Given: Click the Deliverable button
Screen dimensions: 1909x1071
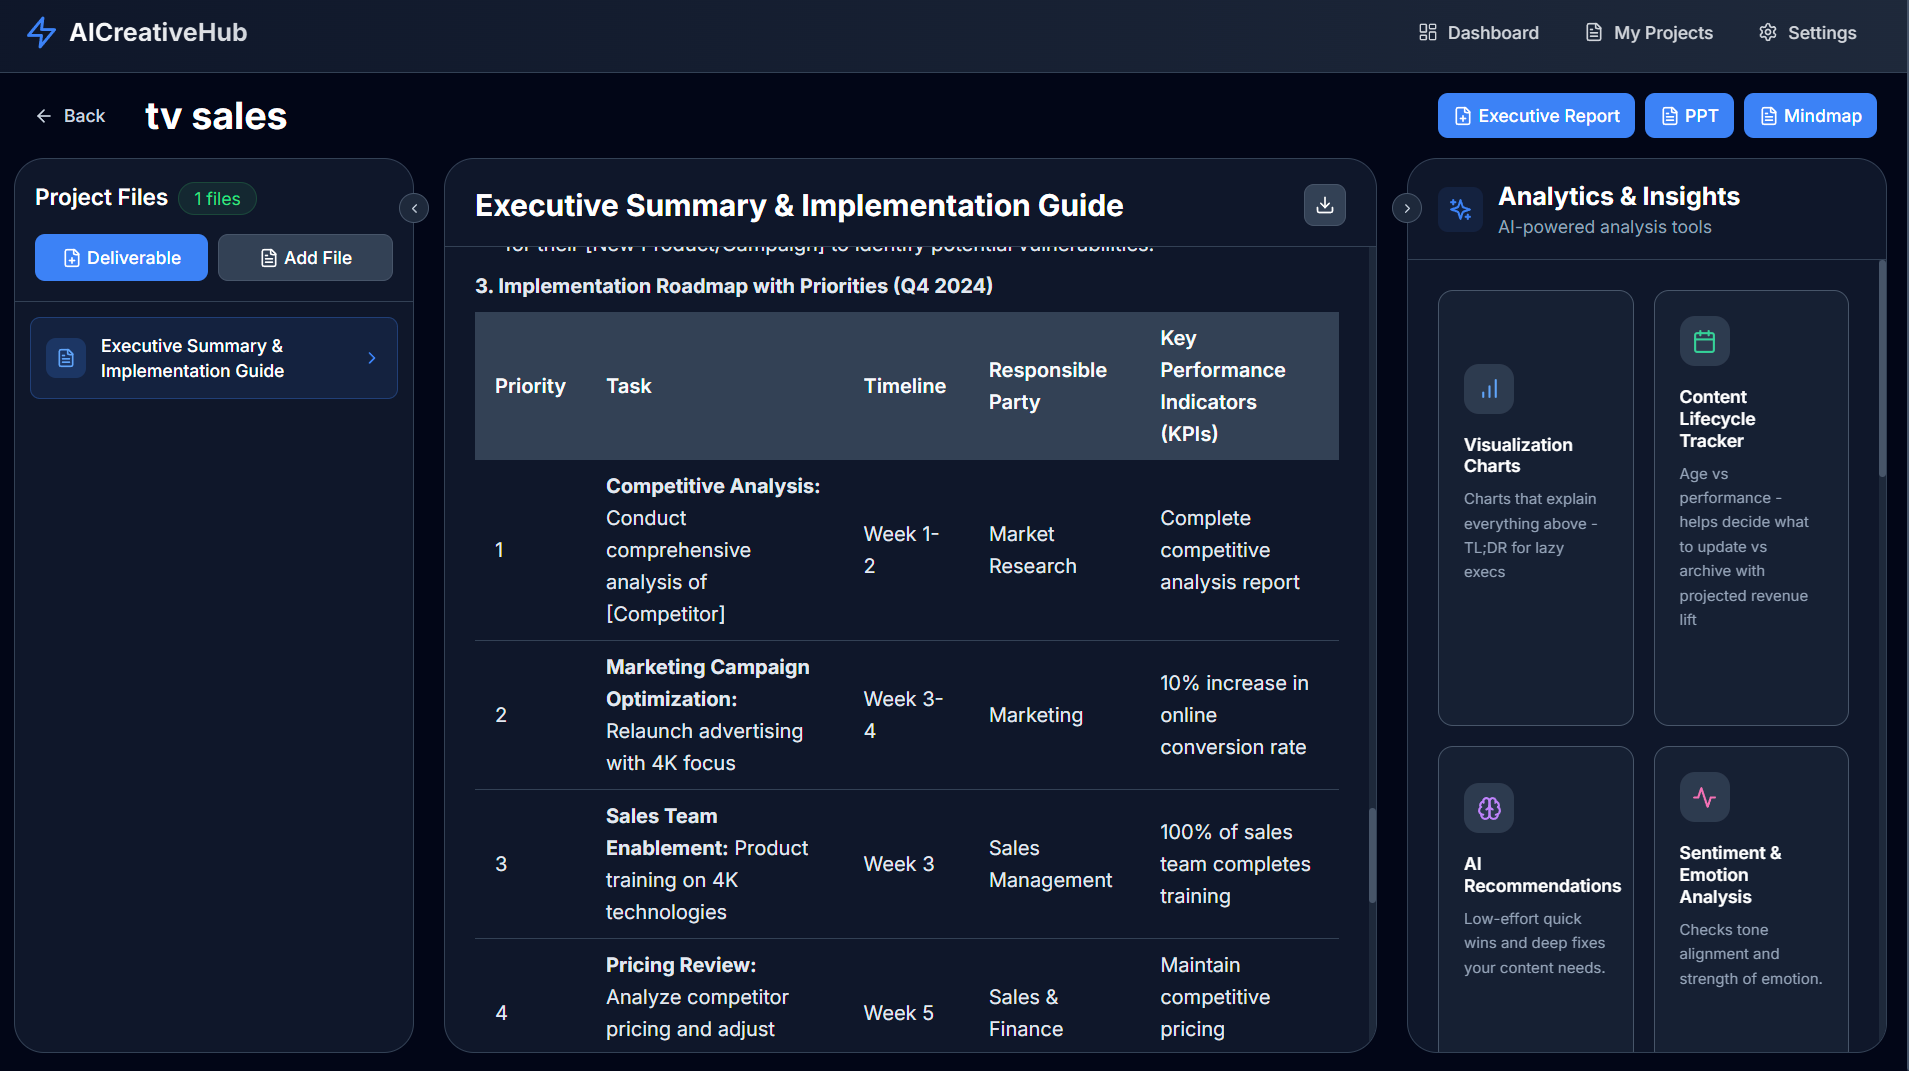Looking at the screenshot, I should 121,258.
